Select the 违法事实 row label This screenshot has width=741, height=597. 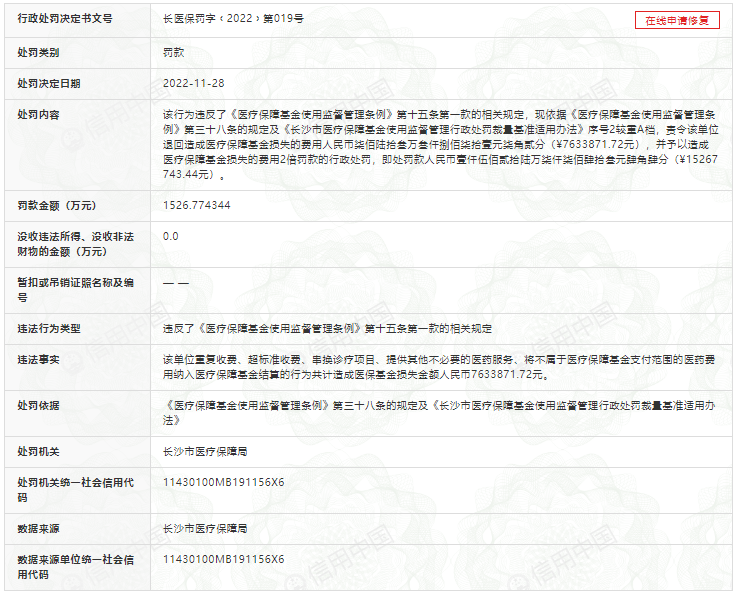coord(38,360)
